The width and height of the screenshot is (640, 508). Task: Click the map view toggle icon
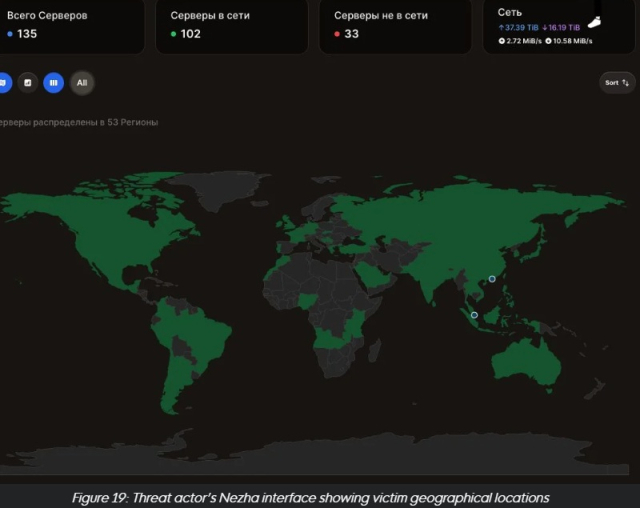pyautogui.click(x=3, y=83)
